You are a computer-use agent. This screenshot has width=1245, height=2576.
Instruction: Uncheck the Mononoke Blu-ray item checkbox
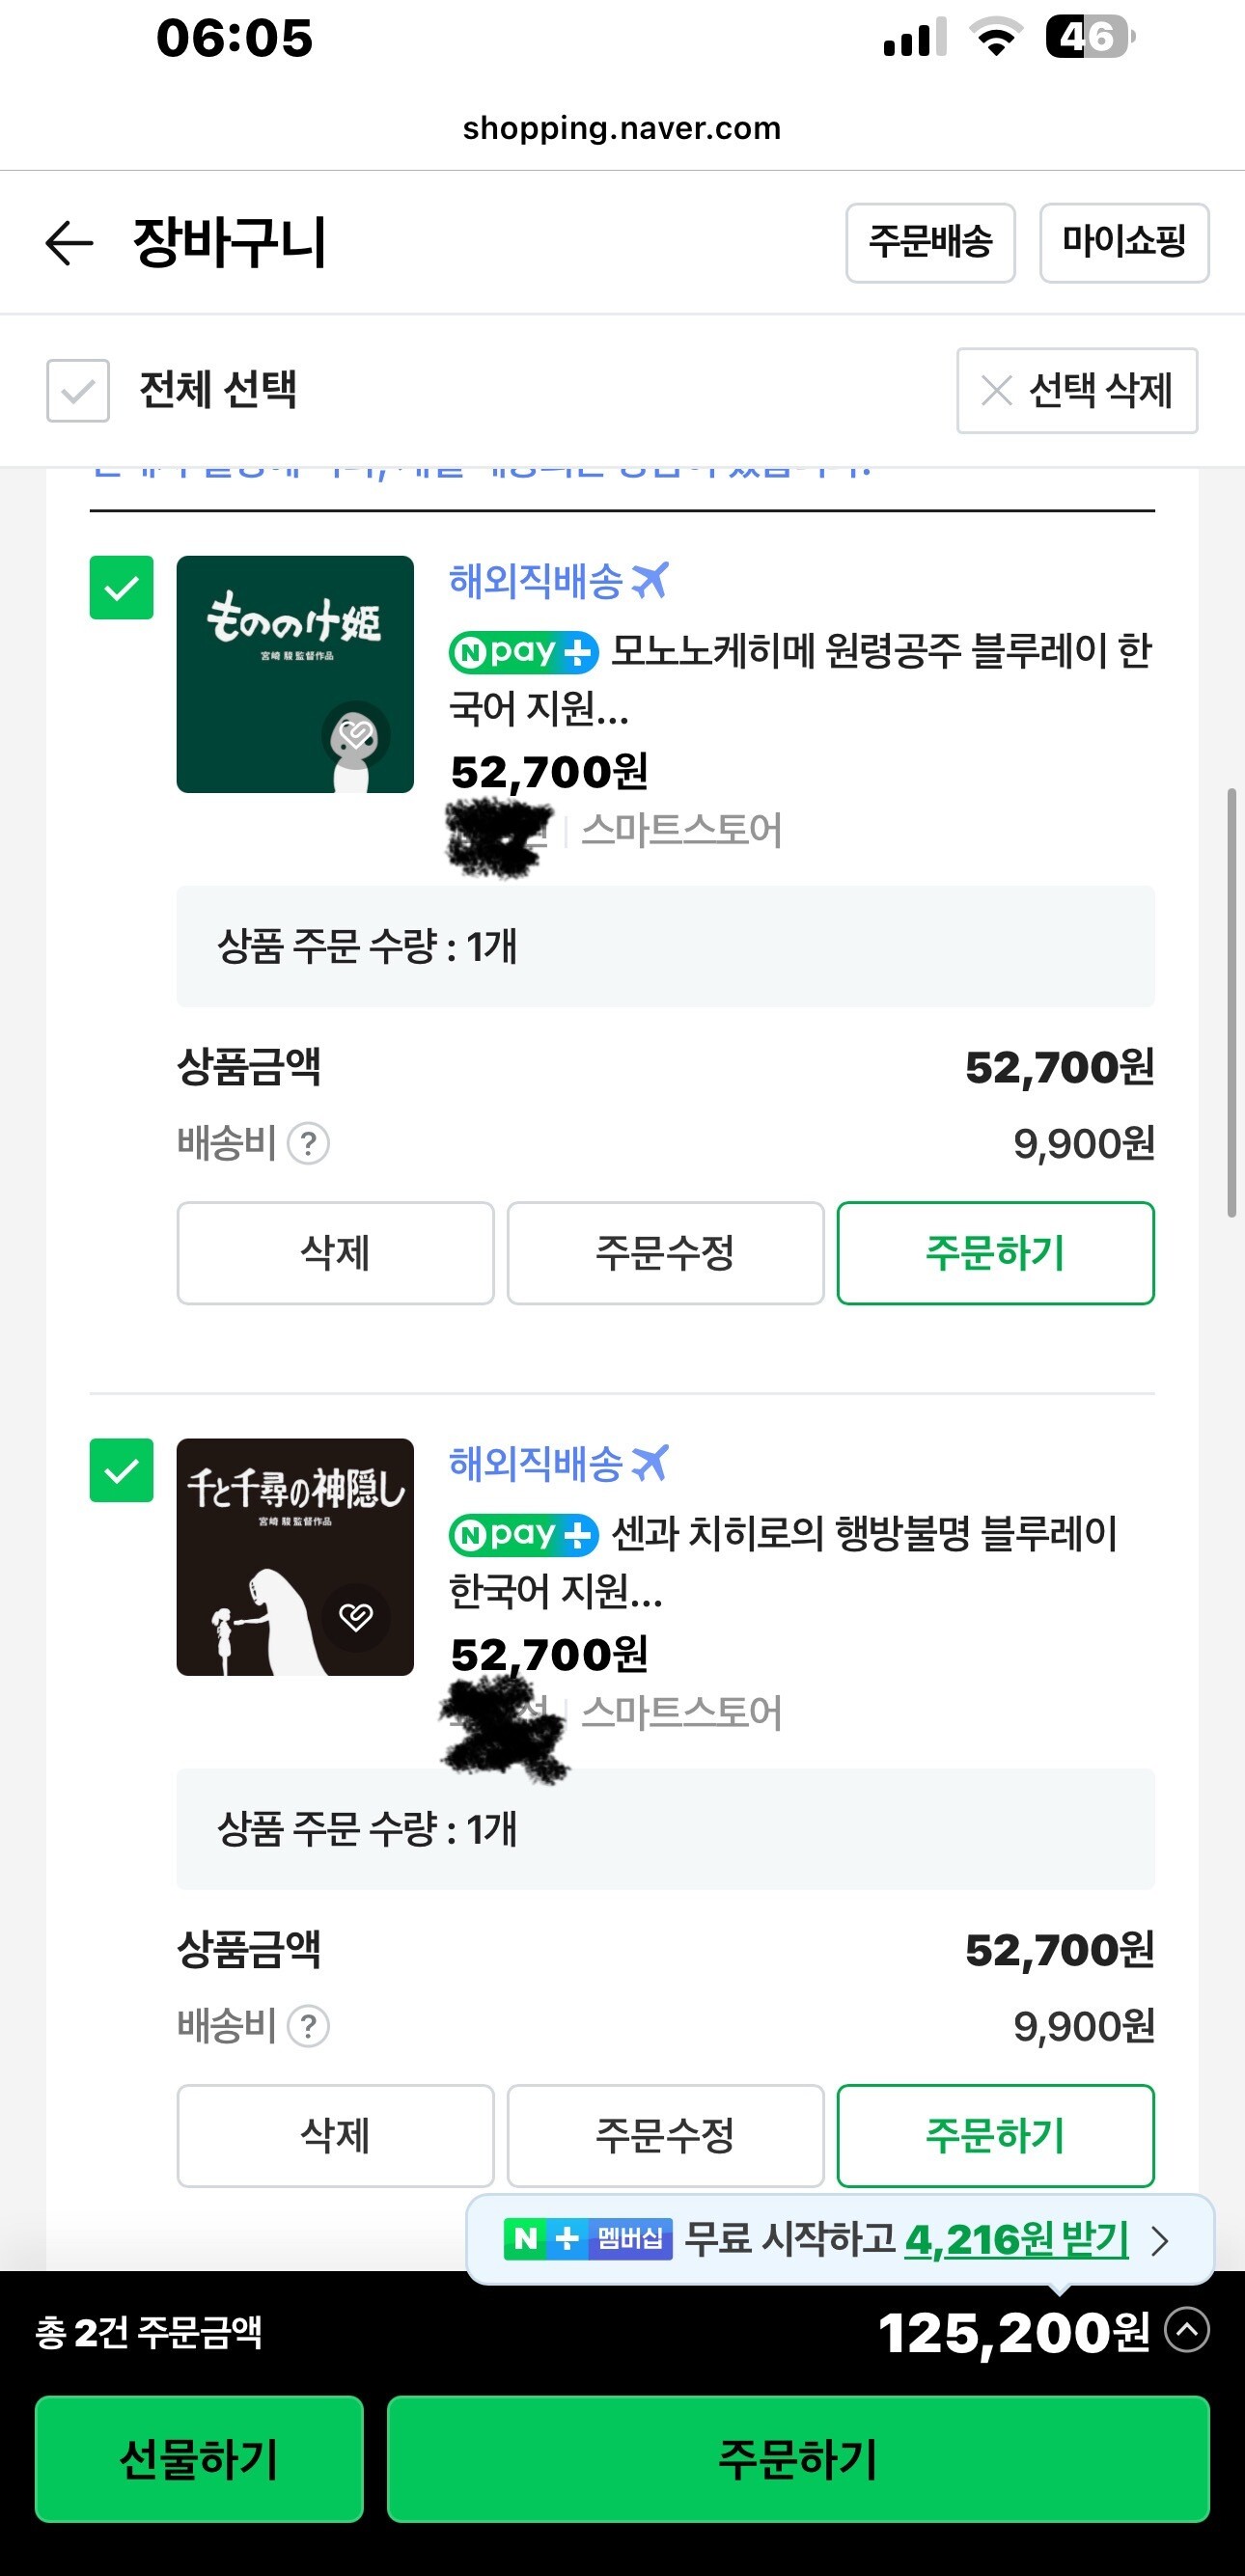(x=121, y=588)
